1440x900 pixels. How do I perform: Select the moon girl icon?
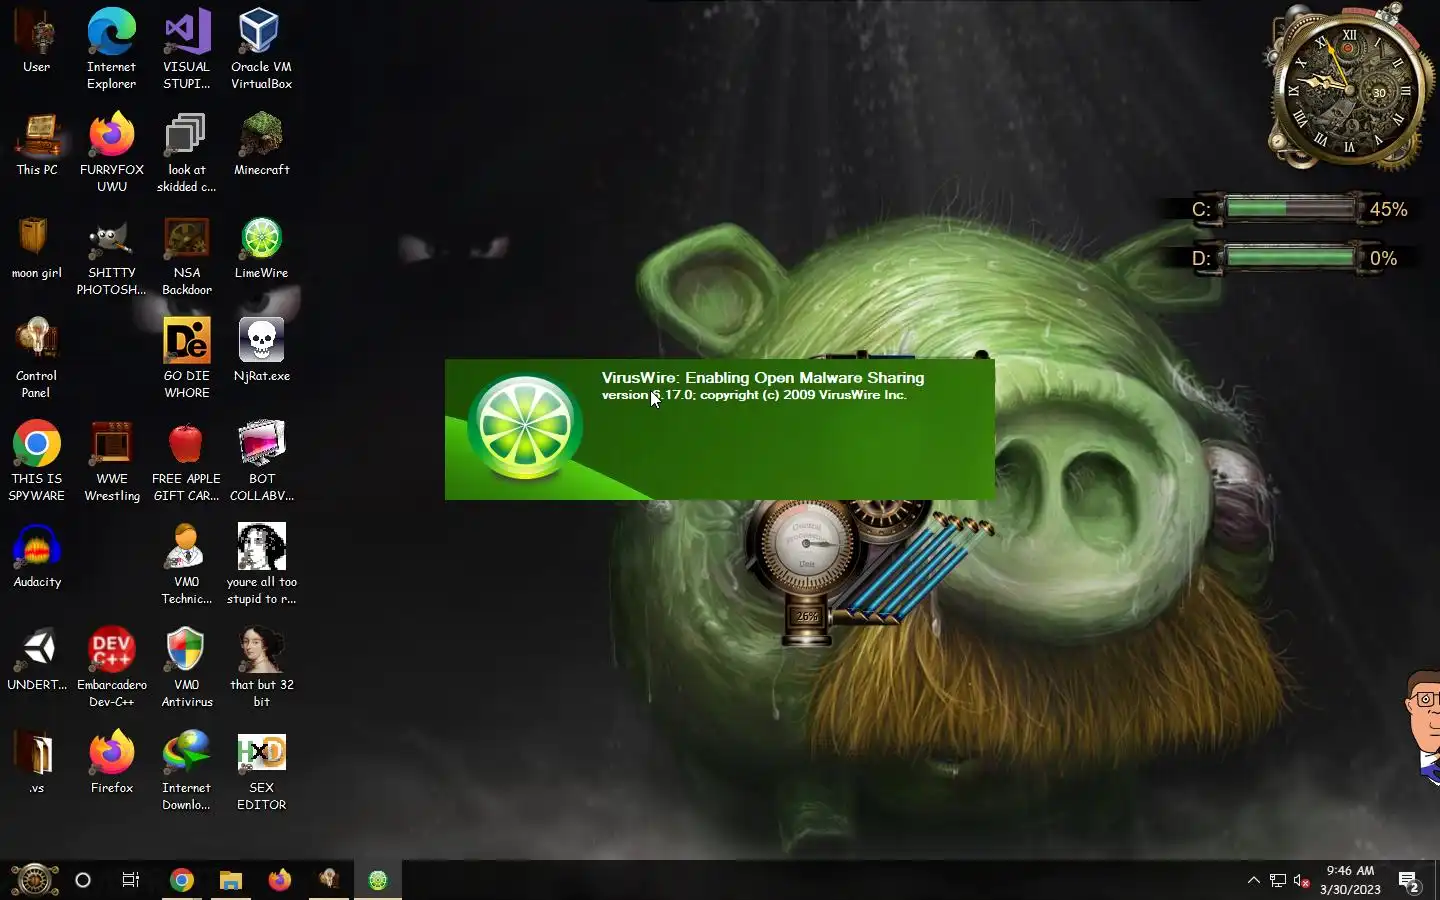point(37,247)
